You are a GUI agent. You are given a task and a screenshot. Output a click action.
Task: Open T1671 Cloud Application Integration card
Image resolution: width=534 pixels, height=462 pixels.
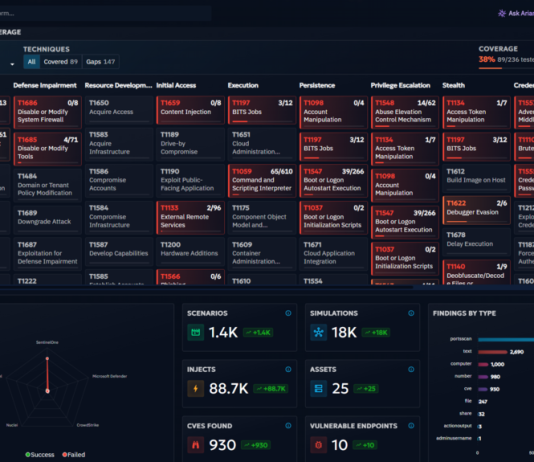tap(333, 254)
